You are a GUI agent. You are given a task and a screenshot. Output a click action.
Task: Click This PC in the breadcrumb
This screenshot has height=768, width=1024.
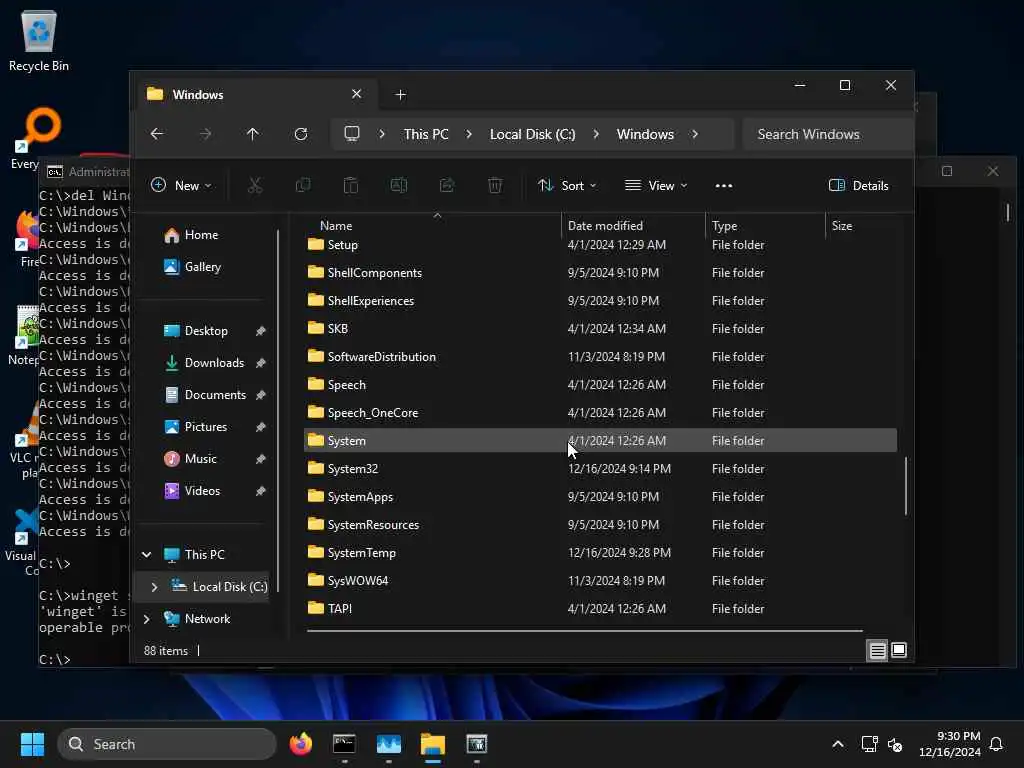[x=426, y=134]
